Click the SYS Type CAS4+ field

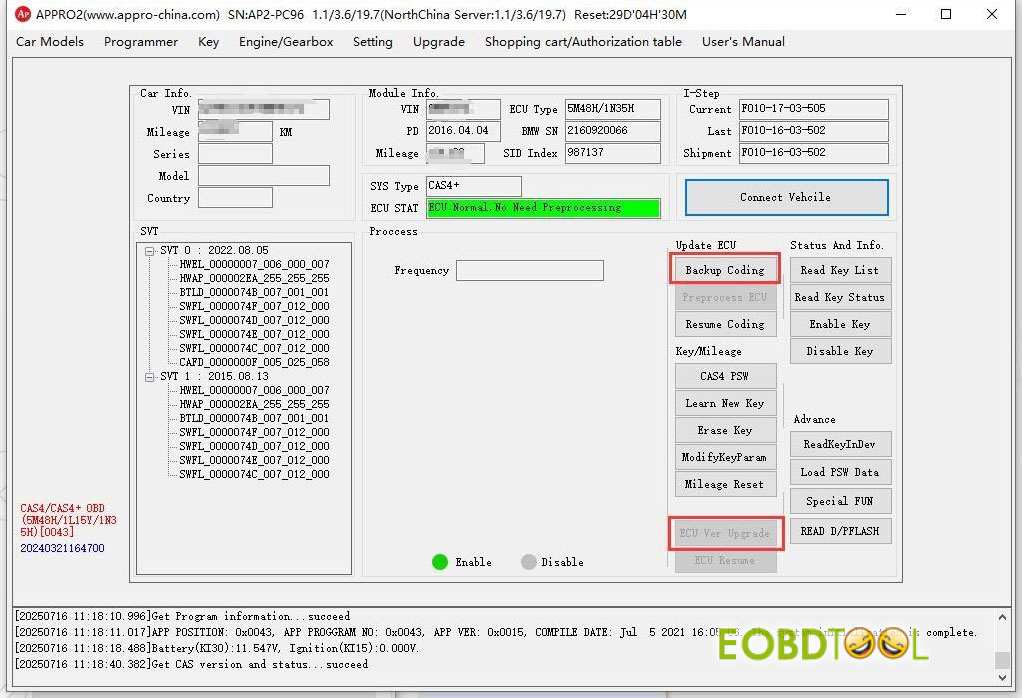[473, 186]
